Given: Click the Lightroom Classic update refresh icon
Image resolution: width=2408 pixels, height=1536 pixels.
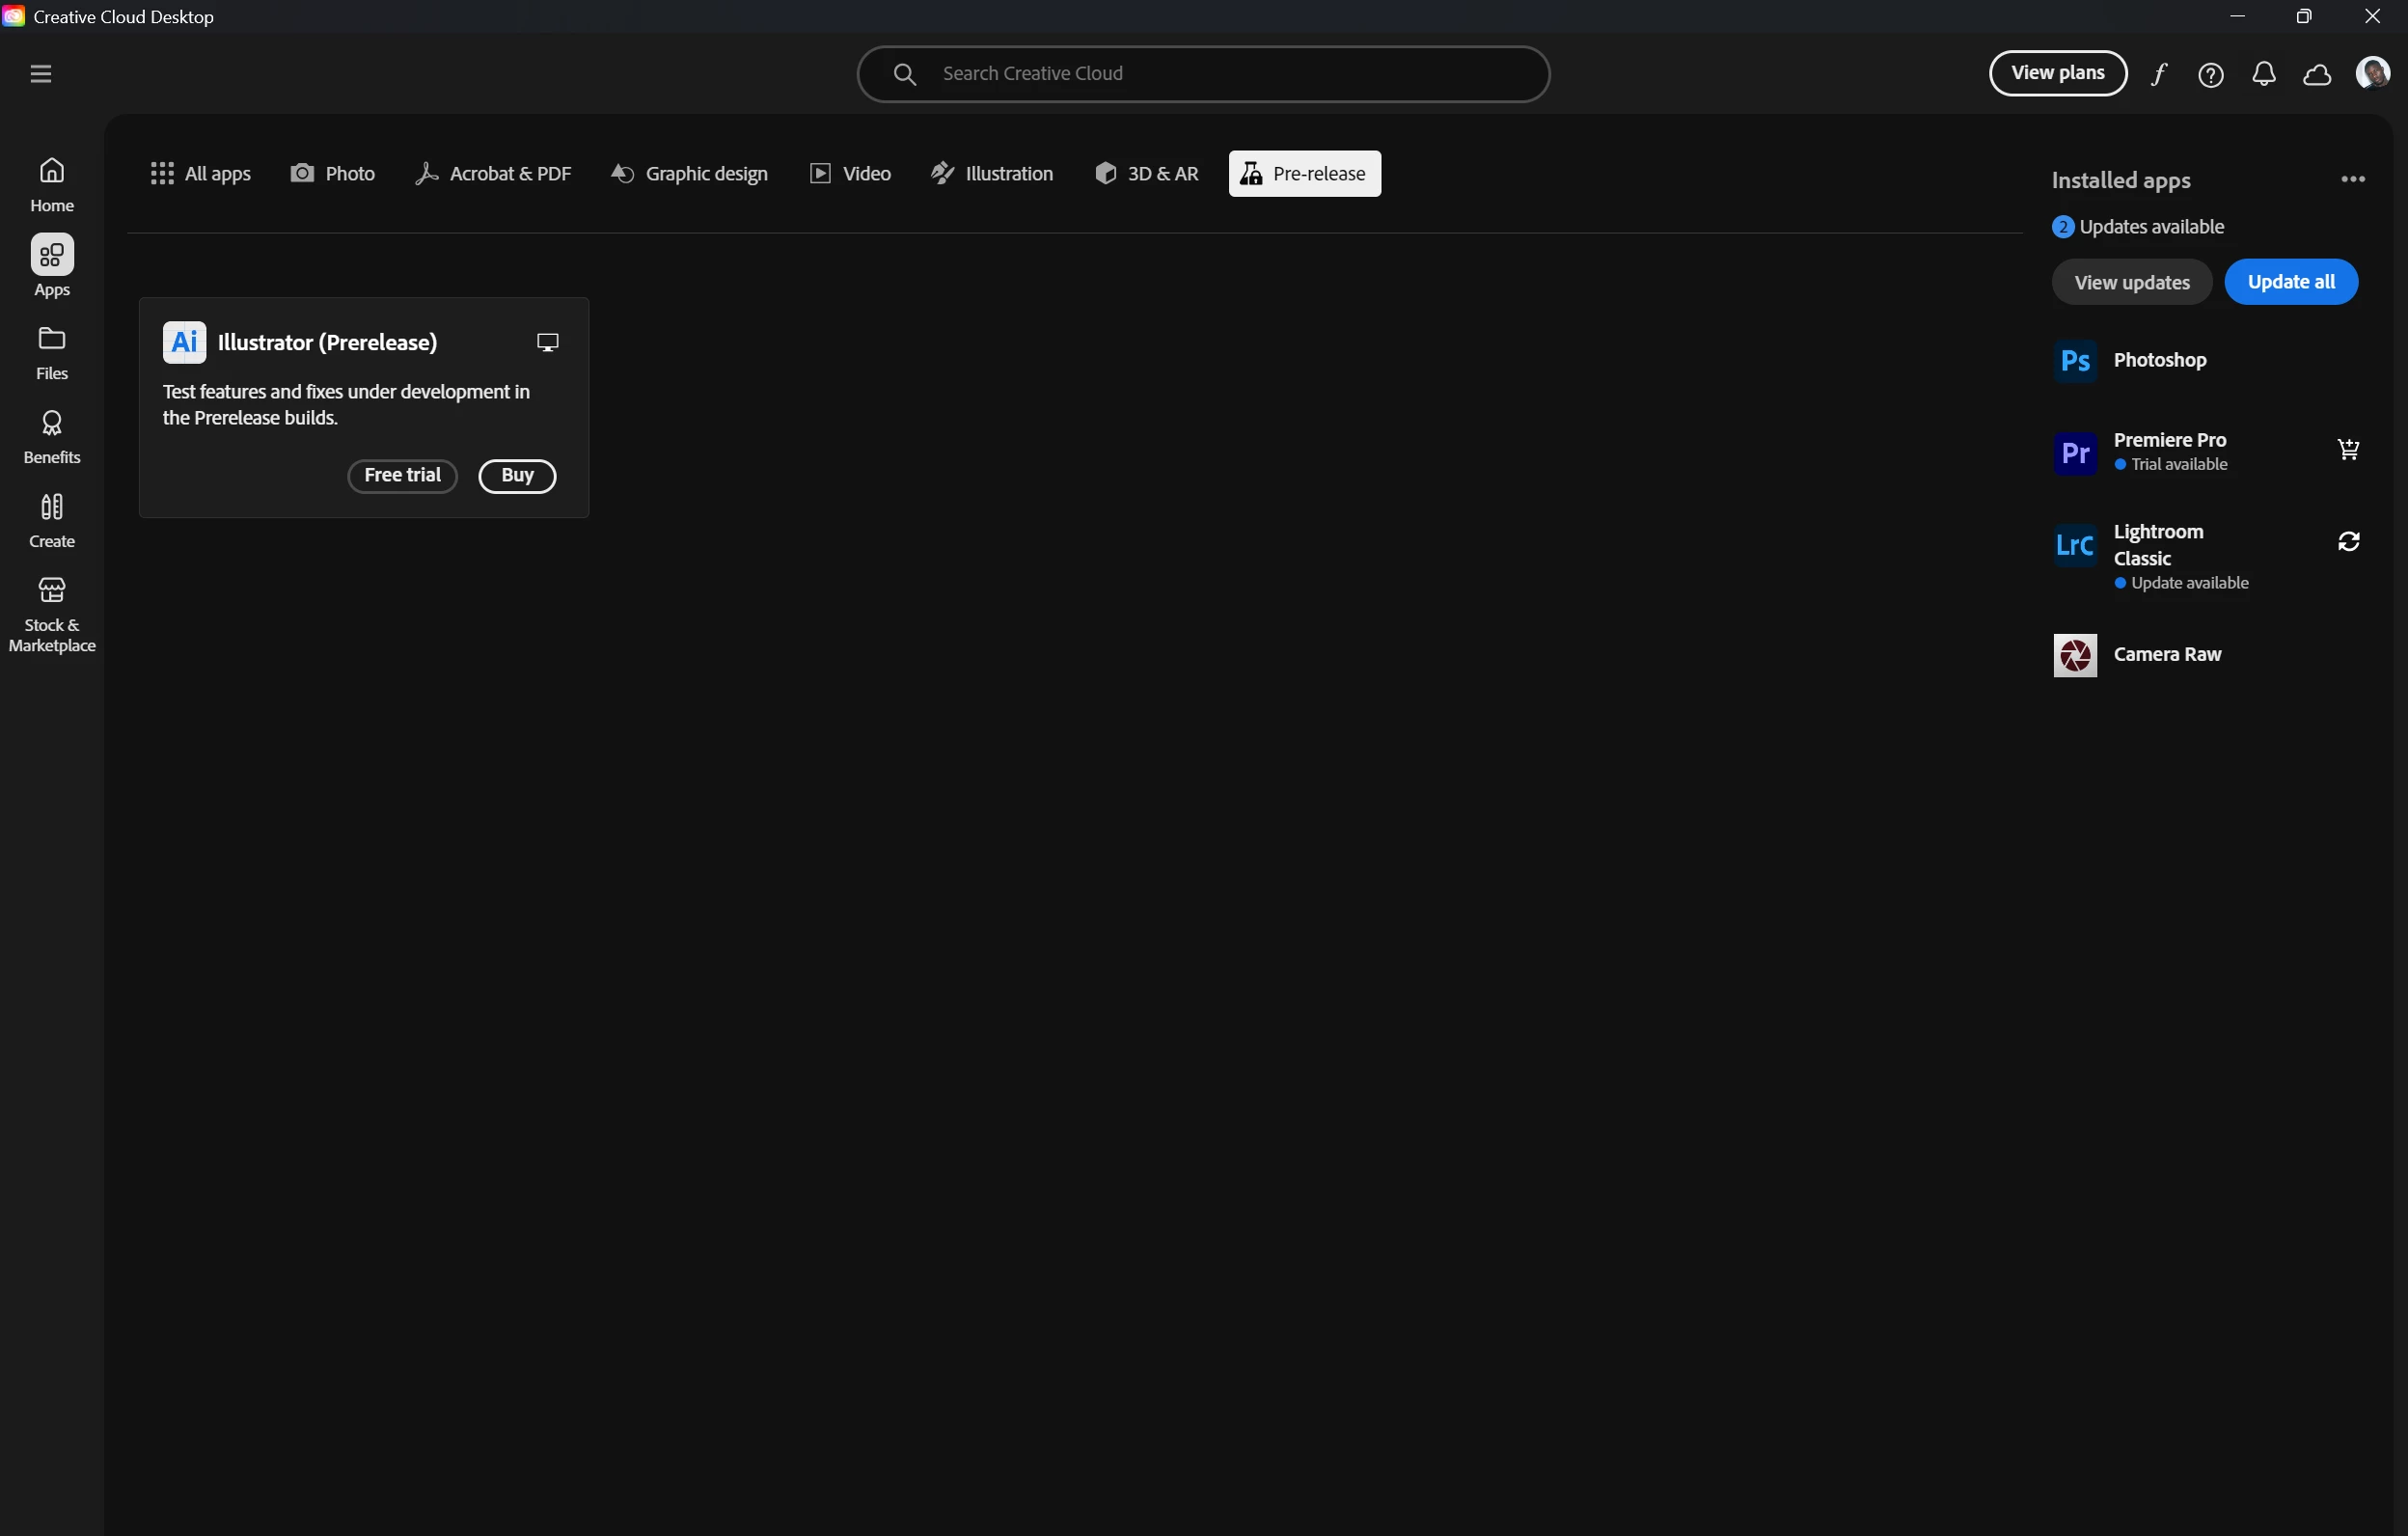Looking at the screenshot, I should click(2348, 541).
